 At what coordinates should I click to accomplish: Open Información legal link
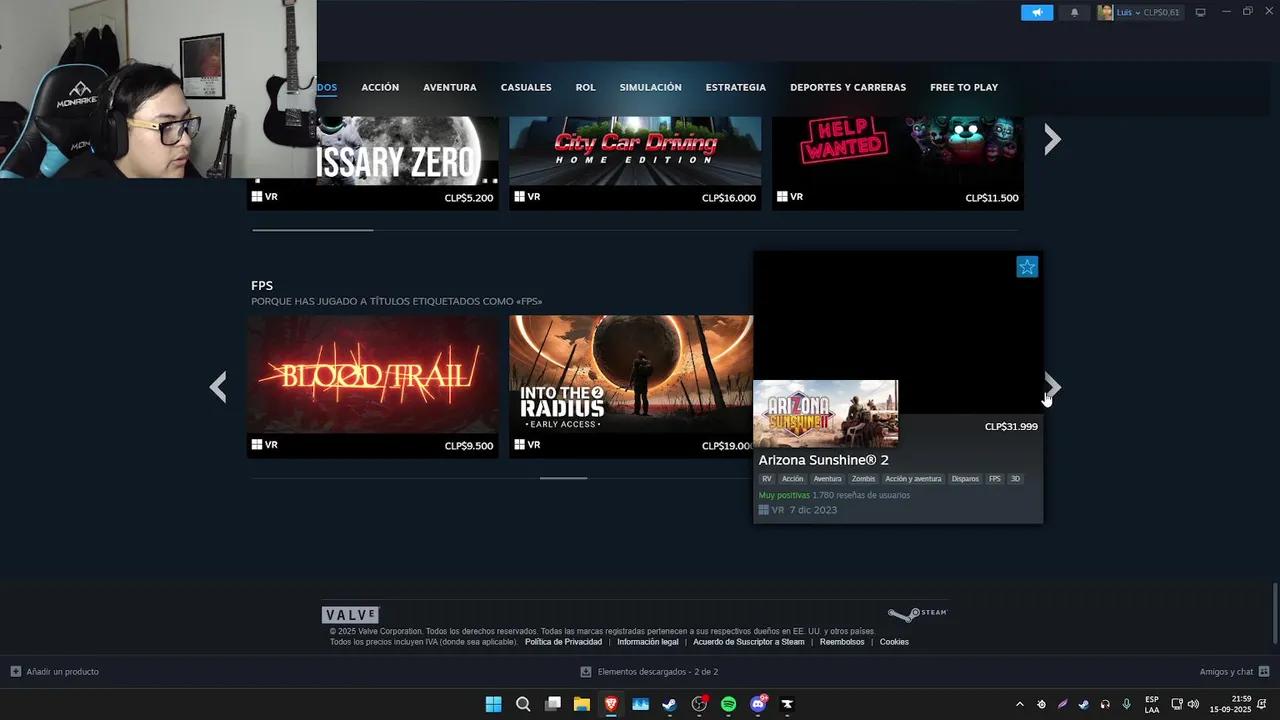pyautogui.click(x=648, y=642)
